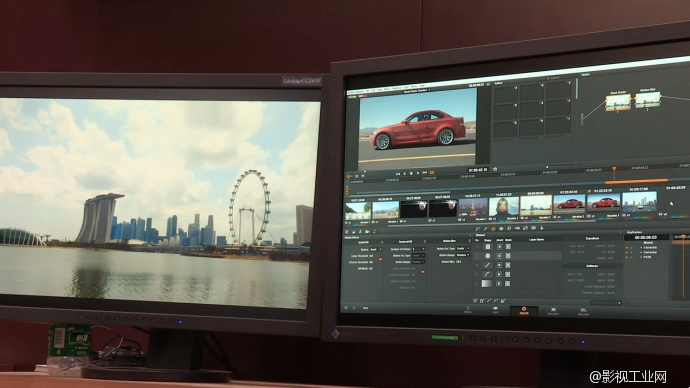Click the orange playhead on timeline ruler

(x=614, y=168)
